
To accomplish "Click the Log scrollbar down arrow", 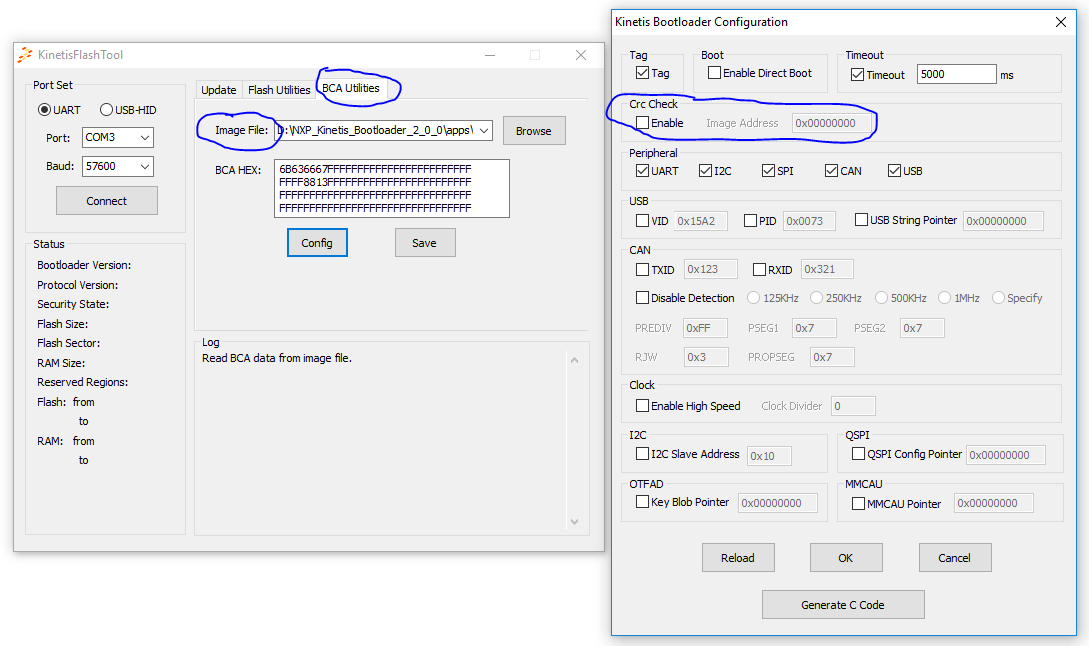I will [574, 522].
